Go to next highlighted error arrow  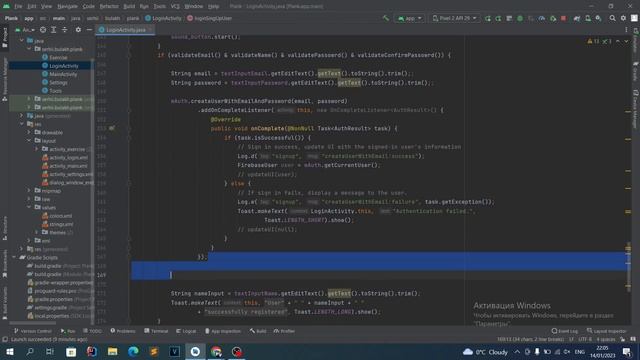tap(626, 41)
